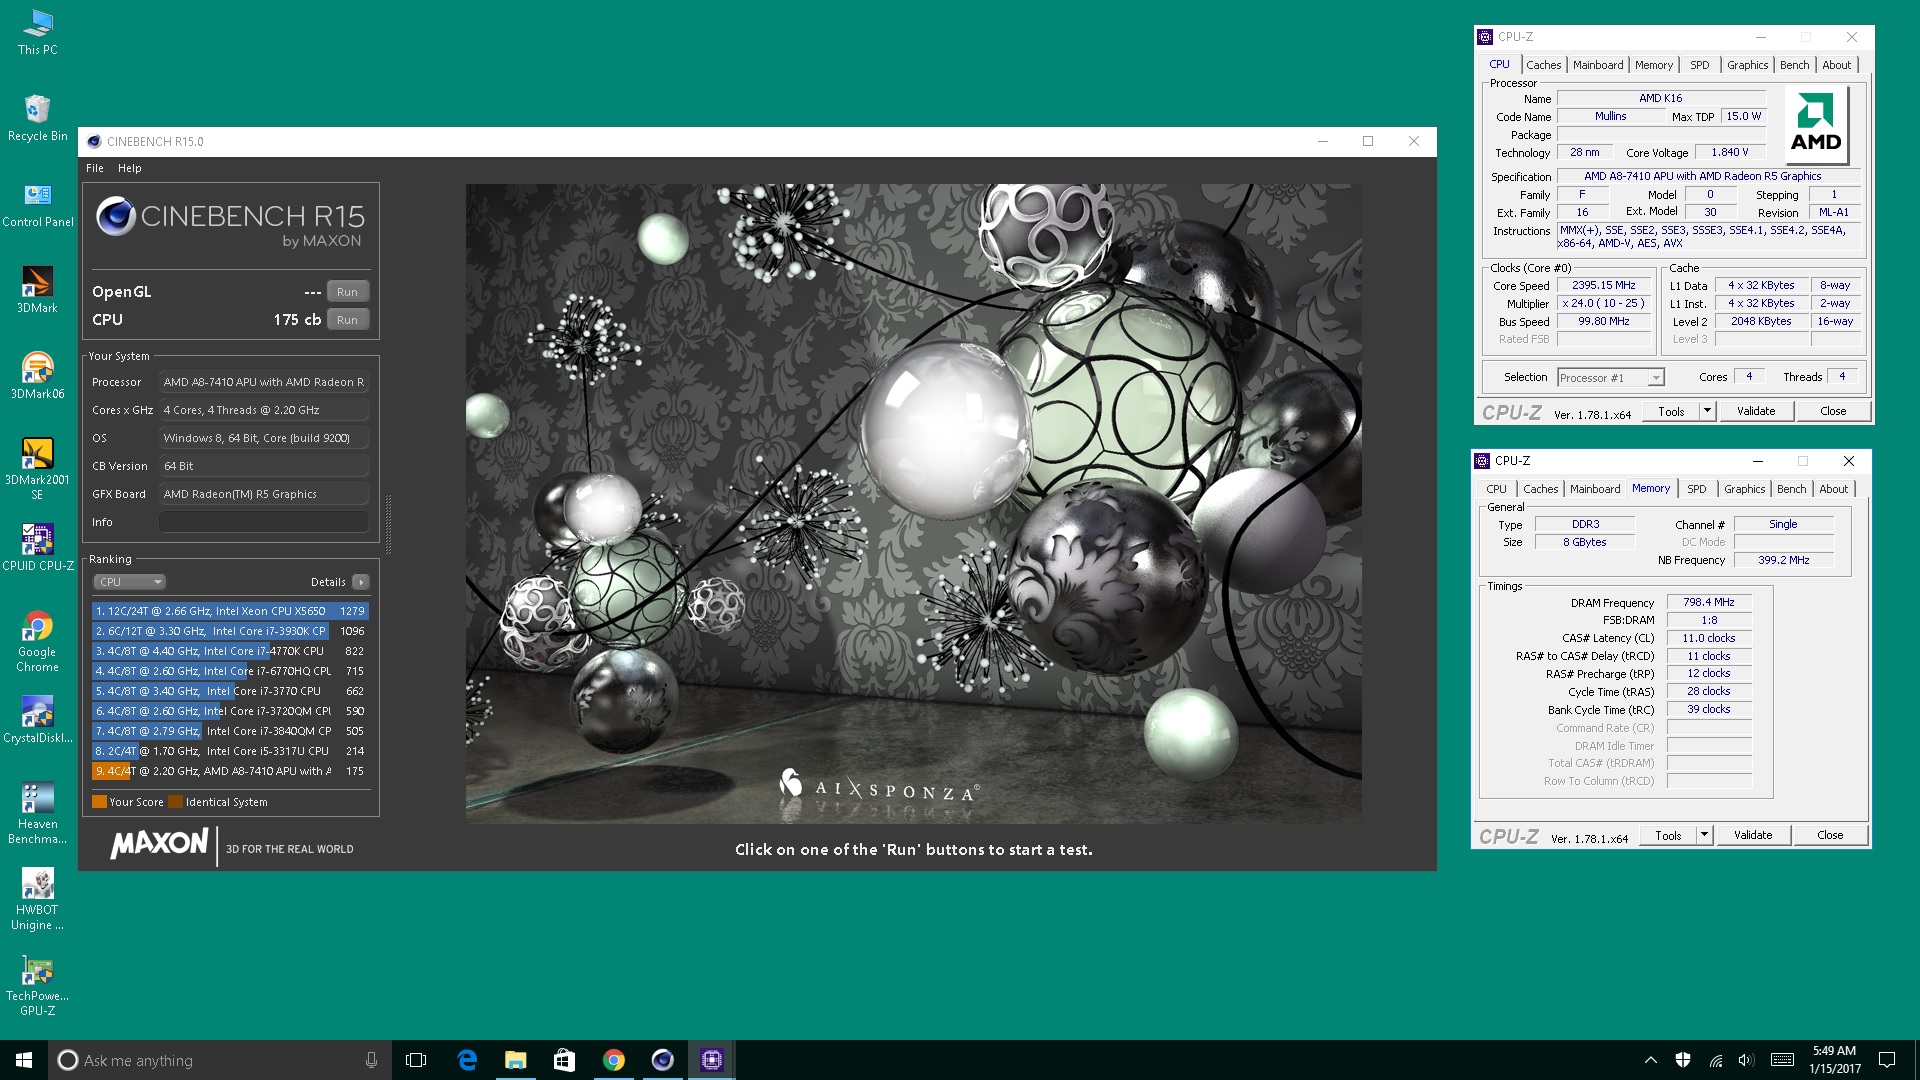Click the Windows Defender tray icon
The image size is (1920, 1080).
click(x=1683, y=1060)
